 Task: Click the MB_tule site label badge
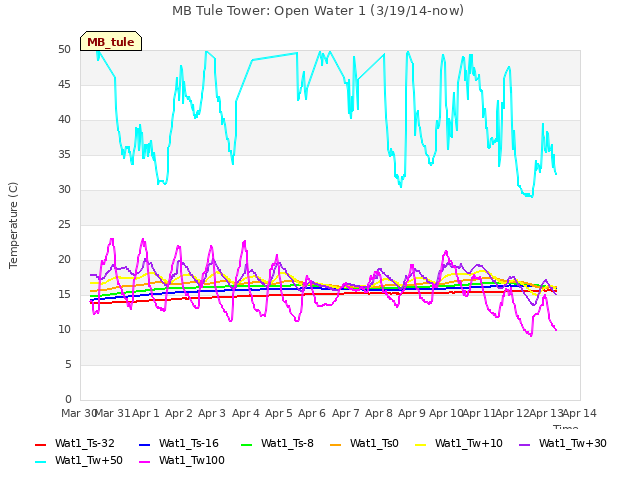111,41
